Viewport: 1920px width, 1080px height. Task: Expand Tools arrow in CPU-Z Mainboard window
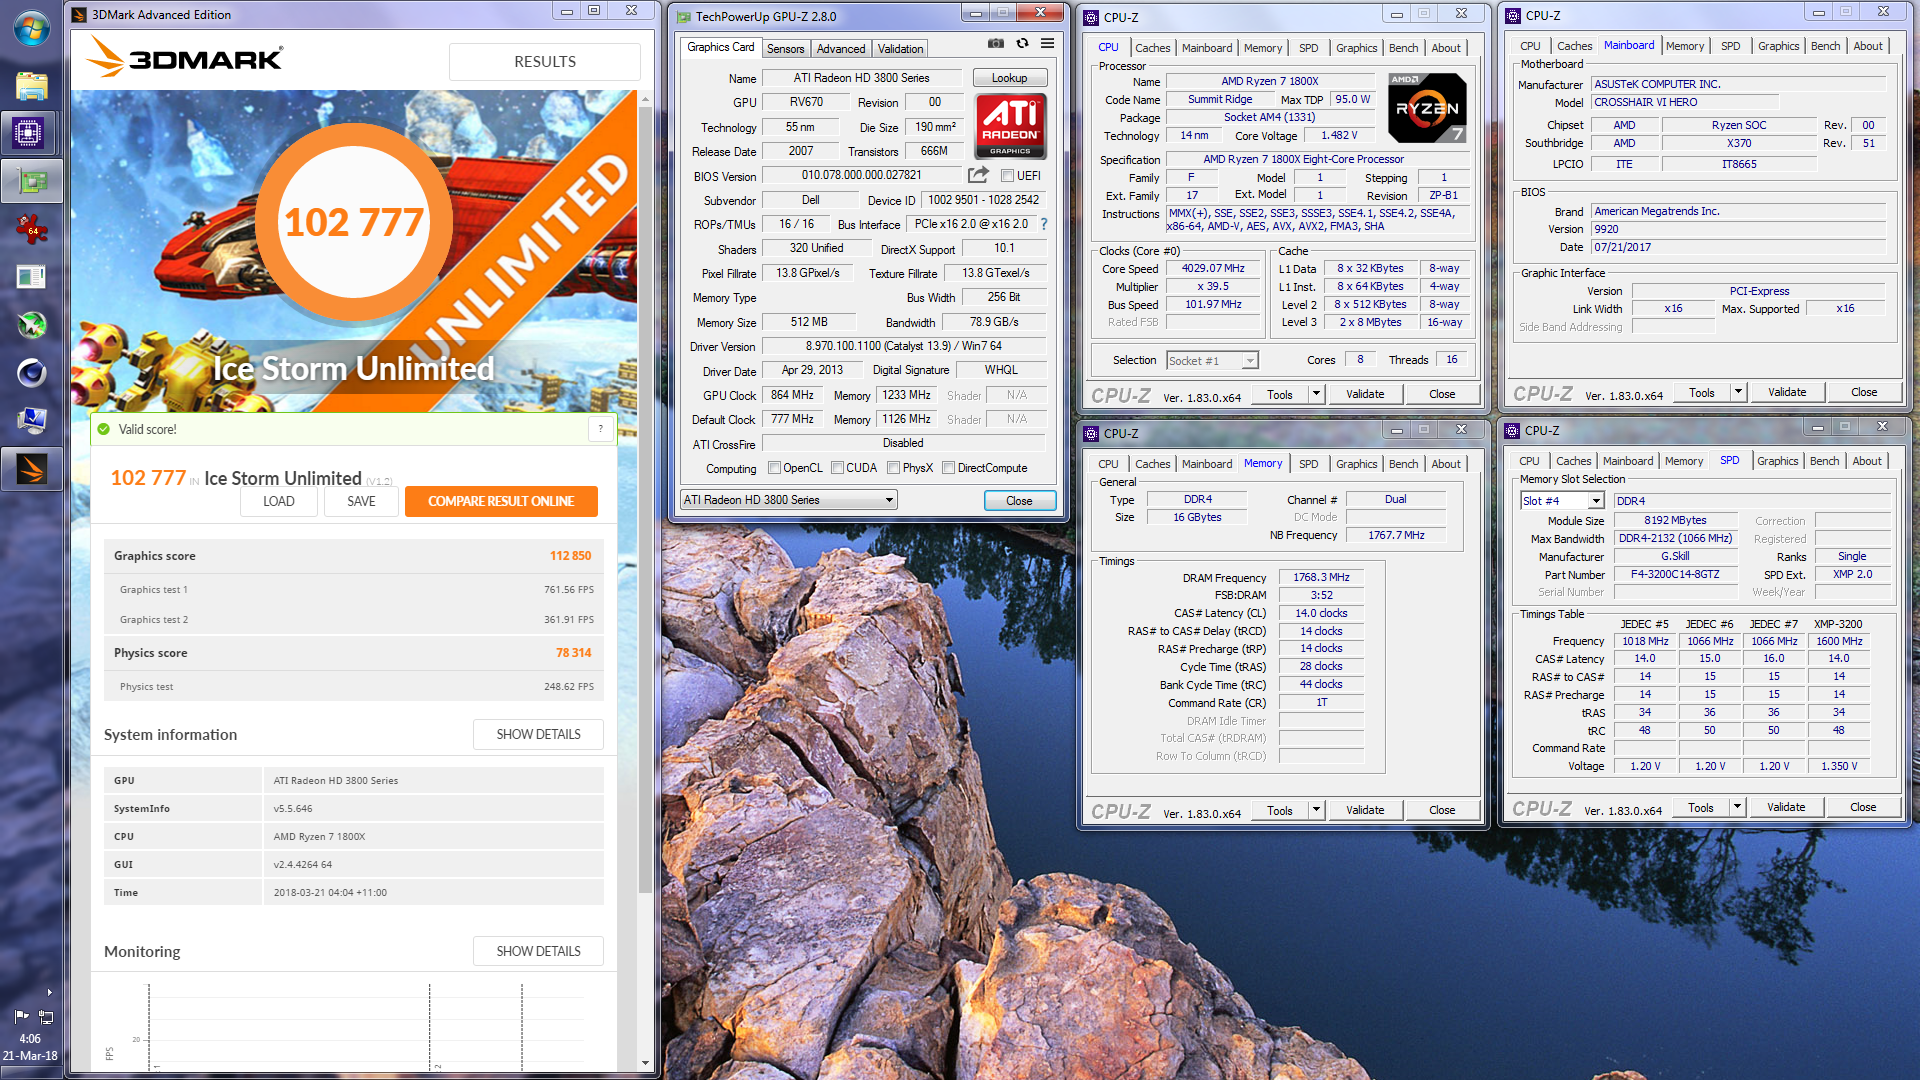point(1738,392)
